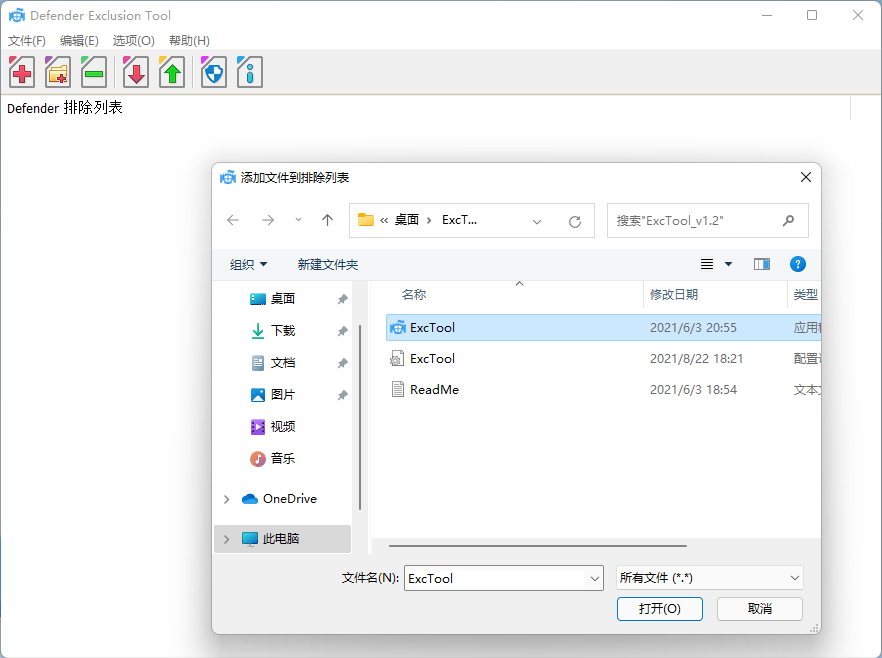
Task: Click the green minus remove entry icon
Action: tap(94, 72)
